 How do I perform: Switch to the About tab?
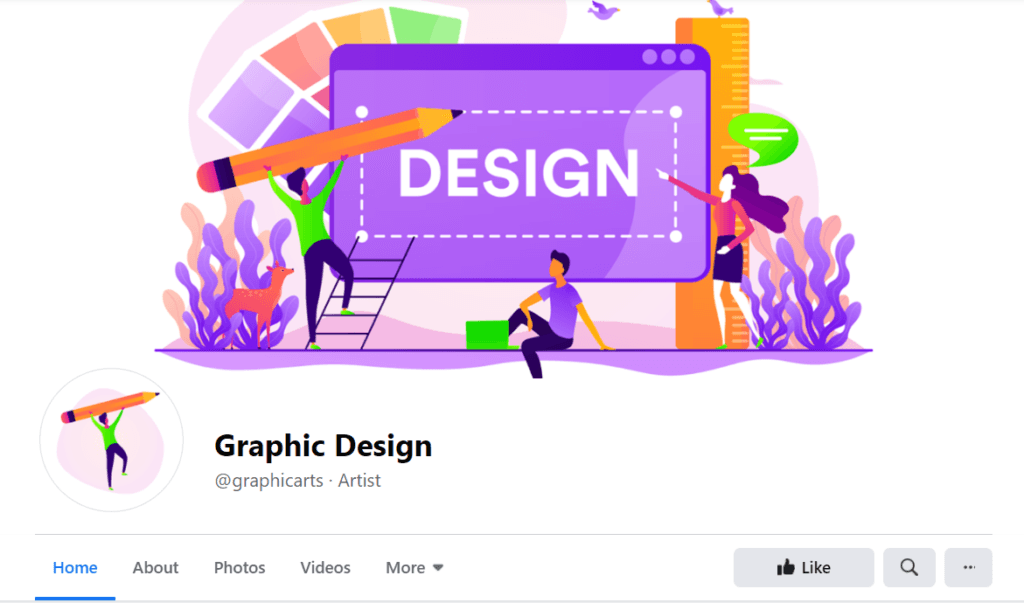(155, 568)
